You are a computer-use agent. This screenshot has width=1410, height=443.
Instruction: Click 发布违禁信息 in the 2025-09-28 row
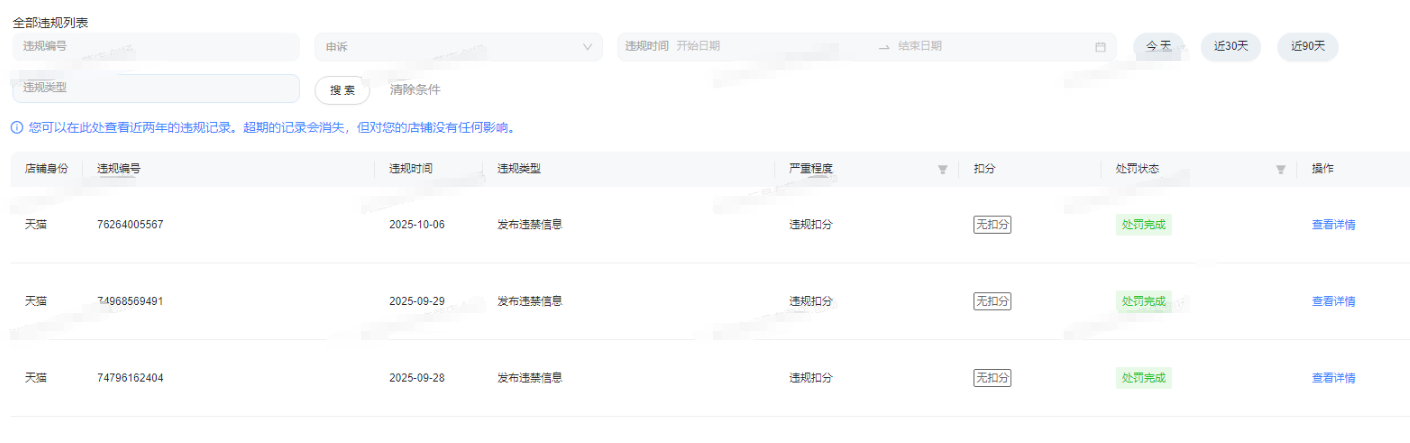click(530, 378)
